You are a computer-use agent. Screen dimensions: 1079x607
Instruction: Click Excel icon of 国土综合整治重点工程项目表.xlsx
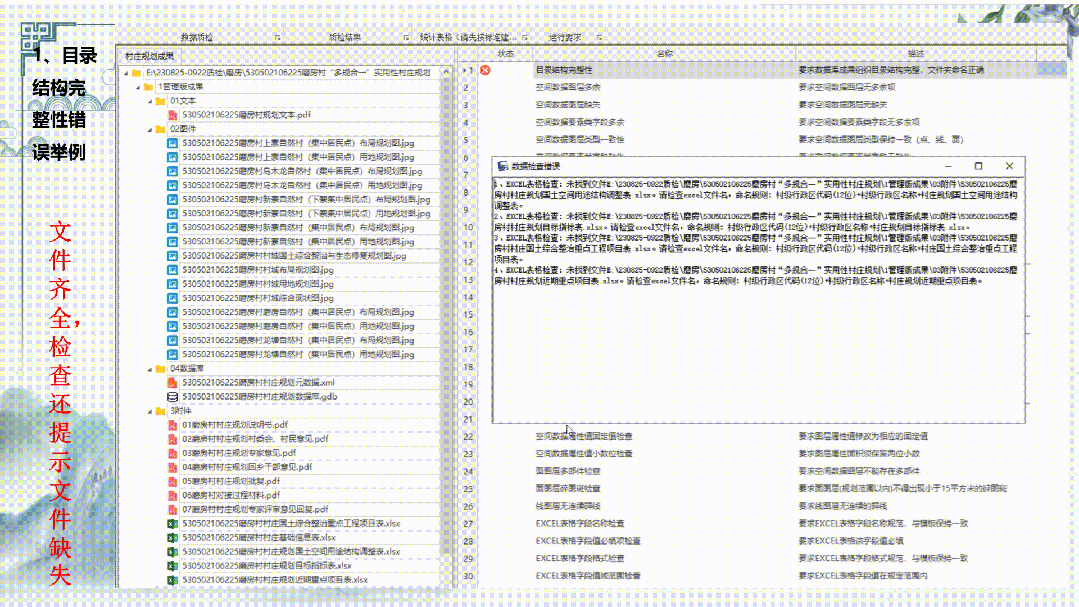[173, 524]
